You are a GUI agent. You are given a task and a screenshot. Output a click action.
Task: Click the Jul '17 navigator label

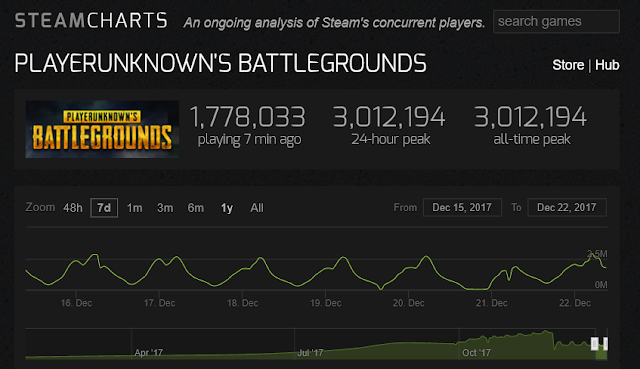click(x=310, y=353)
